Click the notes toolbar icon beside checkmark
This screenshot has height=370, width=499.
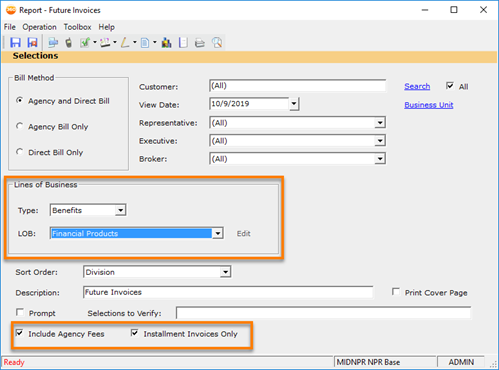click(105, 43)
